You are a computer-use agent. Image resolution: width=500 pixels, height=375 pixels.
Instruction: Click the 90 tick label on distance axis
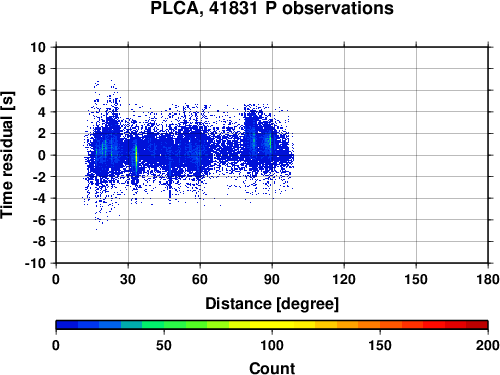(x=272, y=279)
